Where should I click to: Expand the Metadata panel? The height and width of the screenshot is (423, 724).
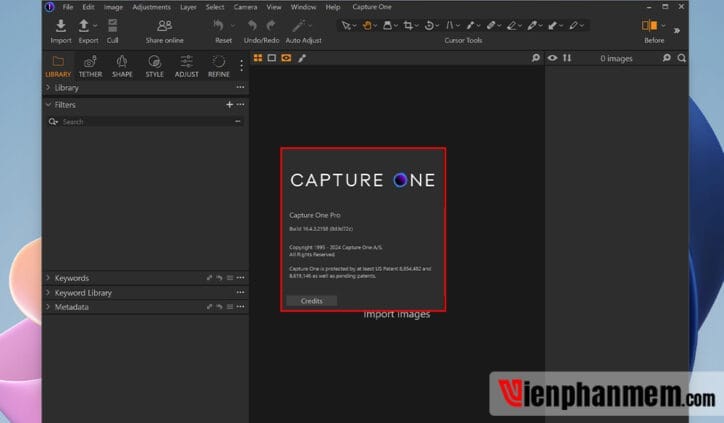[x=48, y=307]
